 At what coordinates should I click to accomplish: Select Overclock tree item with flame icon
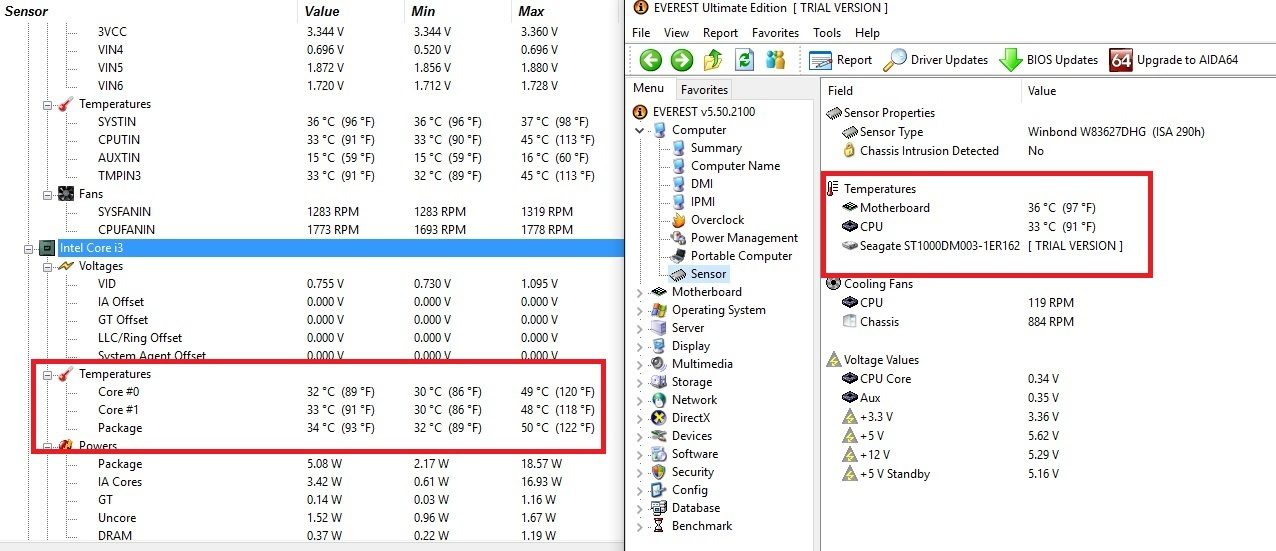click(x=708, y=220)
